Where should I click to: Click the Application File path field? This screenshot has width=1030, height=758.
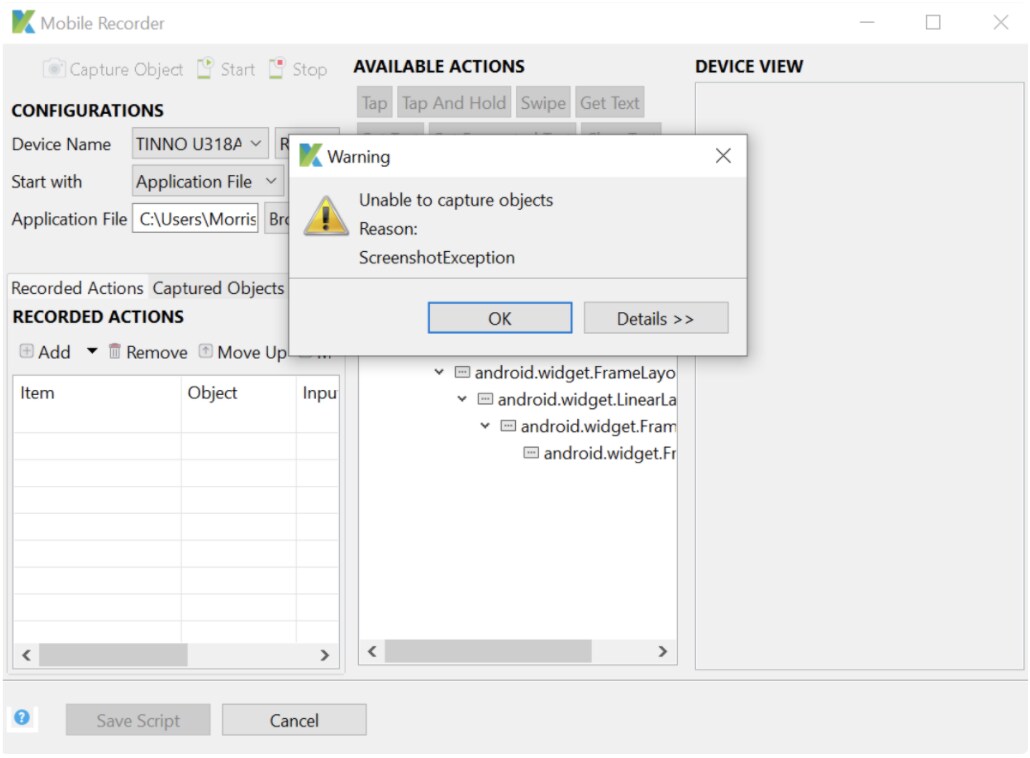196,219
